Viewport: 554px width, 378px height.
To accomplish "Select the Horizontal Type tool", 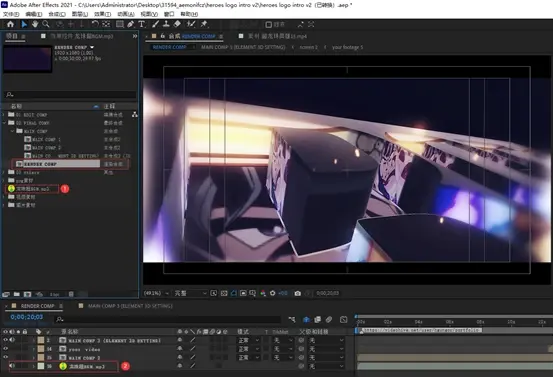I will click(x=142, y=24).
